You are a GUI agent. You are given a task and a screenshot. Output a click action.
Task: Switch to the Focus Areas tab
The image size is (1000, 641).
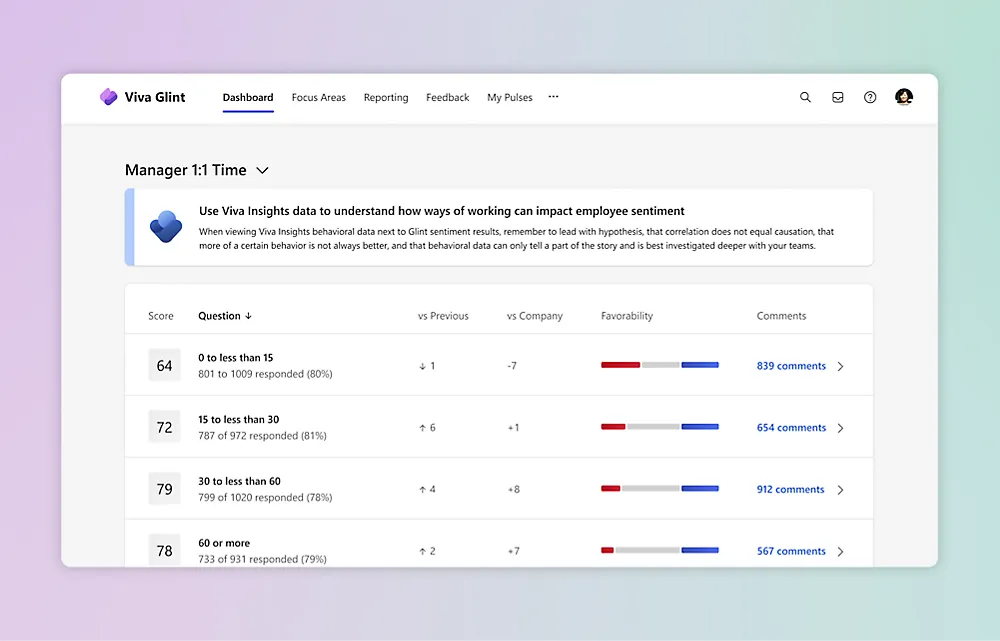click(x=318, y=98)
